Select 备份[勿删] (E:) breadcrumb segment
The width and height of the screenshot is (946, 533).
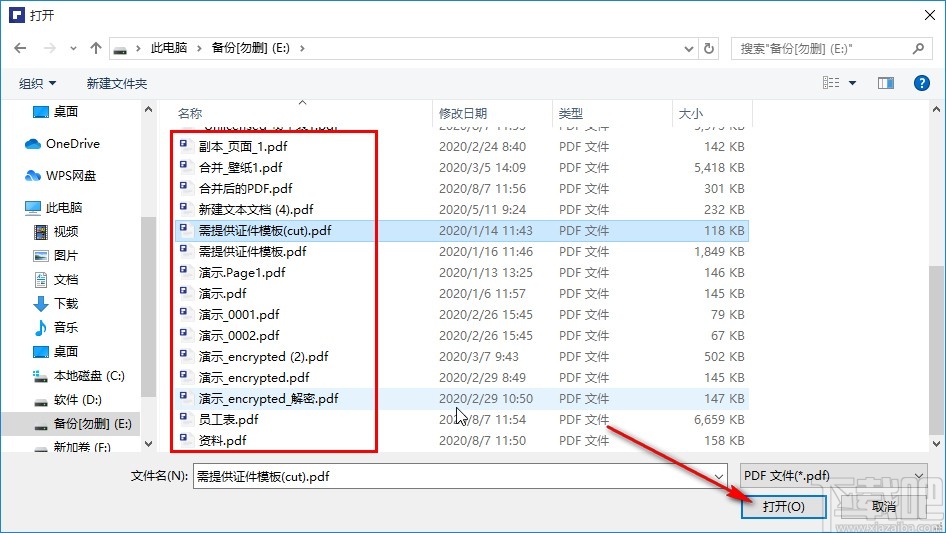[250, 48]
